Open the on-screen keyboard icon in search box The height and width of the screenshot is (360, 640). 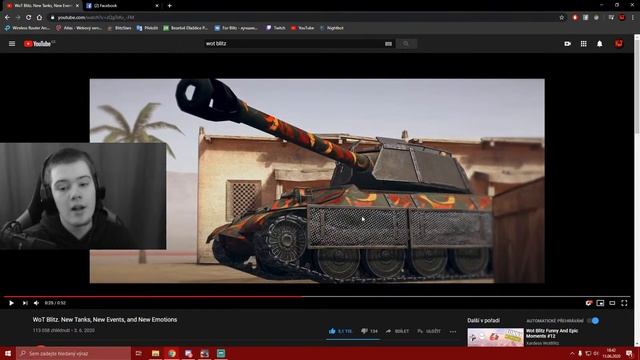pos(388,44)
